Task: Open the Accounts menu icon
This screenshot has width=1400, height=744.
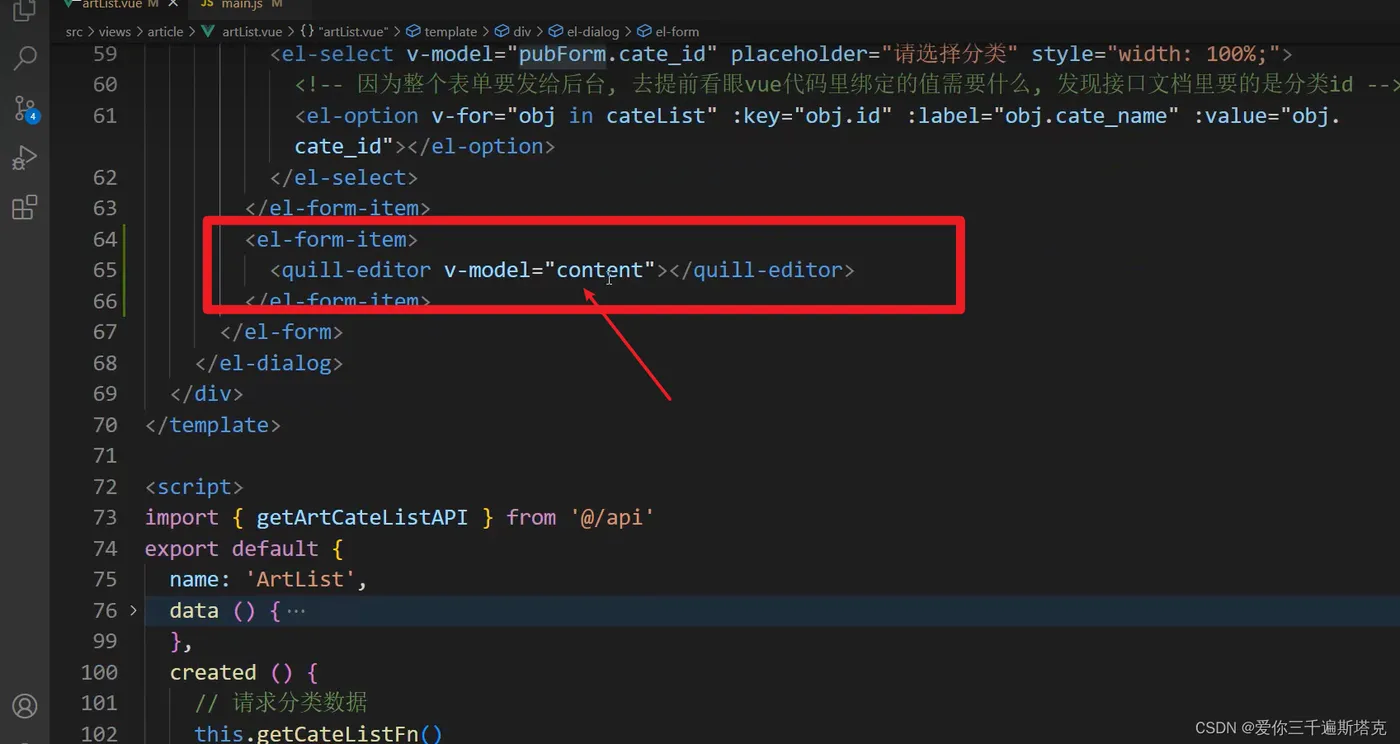Action: click(x=24, y=706)
